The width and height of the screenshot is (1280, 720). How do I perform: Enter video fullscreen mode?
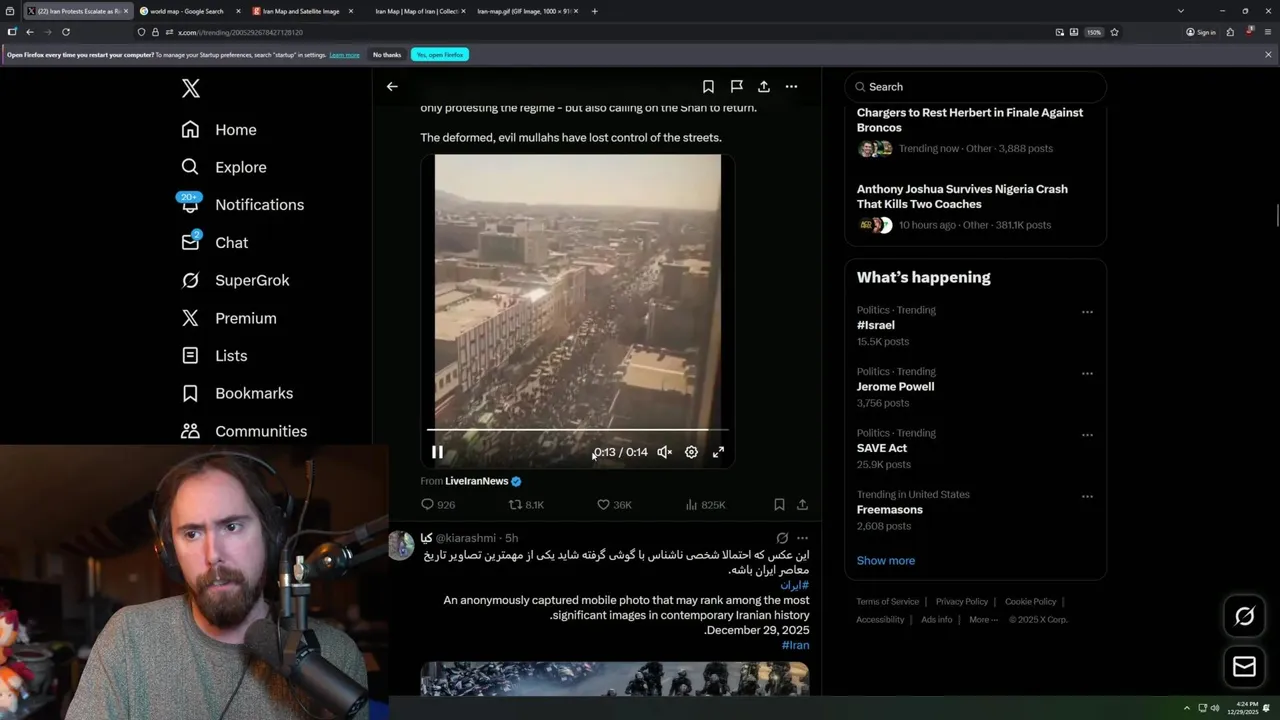point(718,452)
